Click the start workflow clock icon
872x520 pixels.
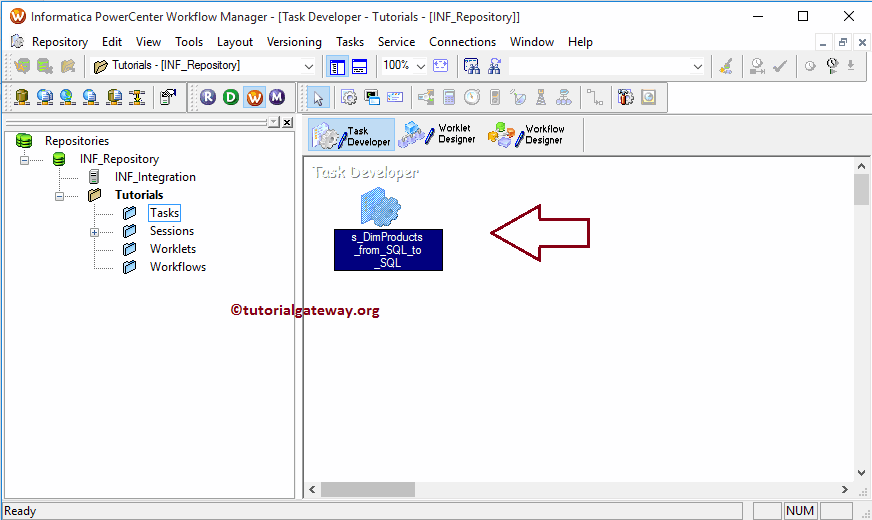coord(810,66)
